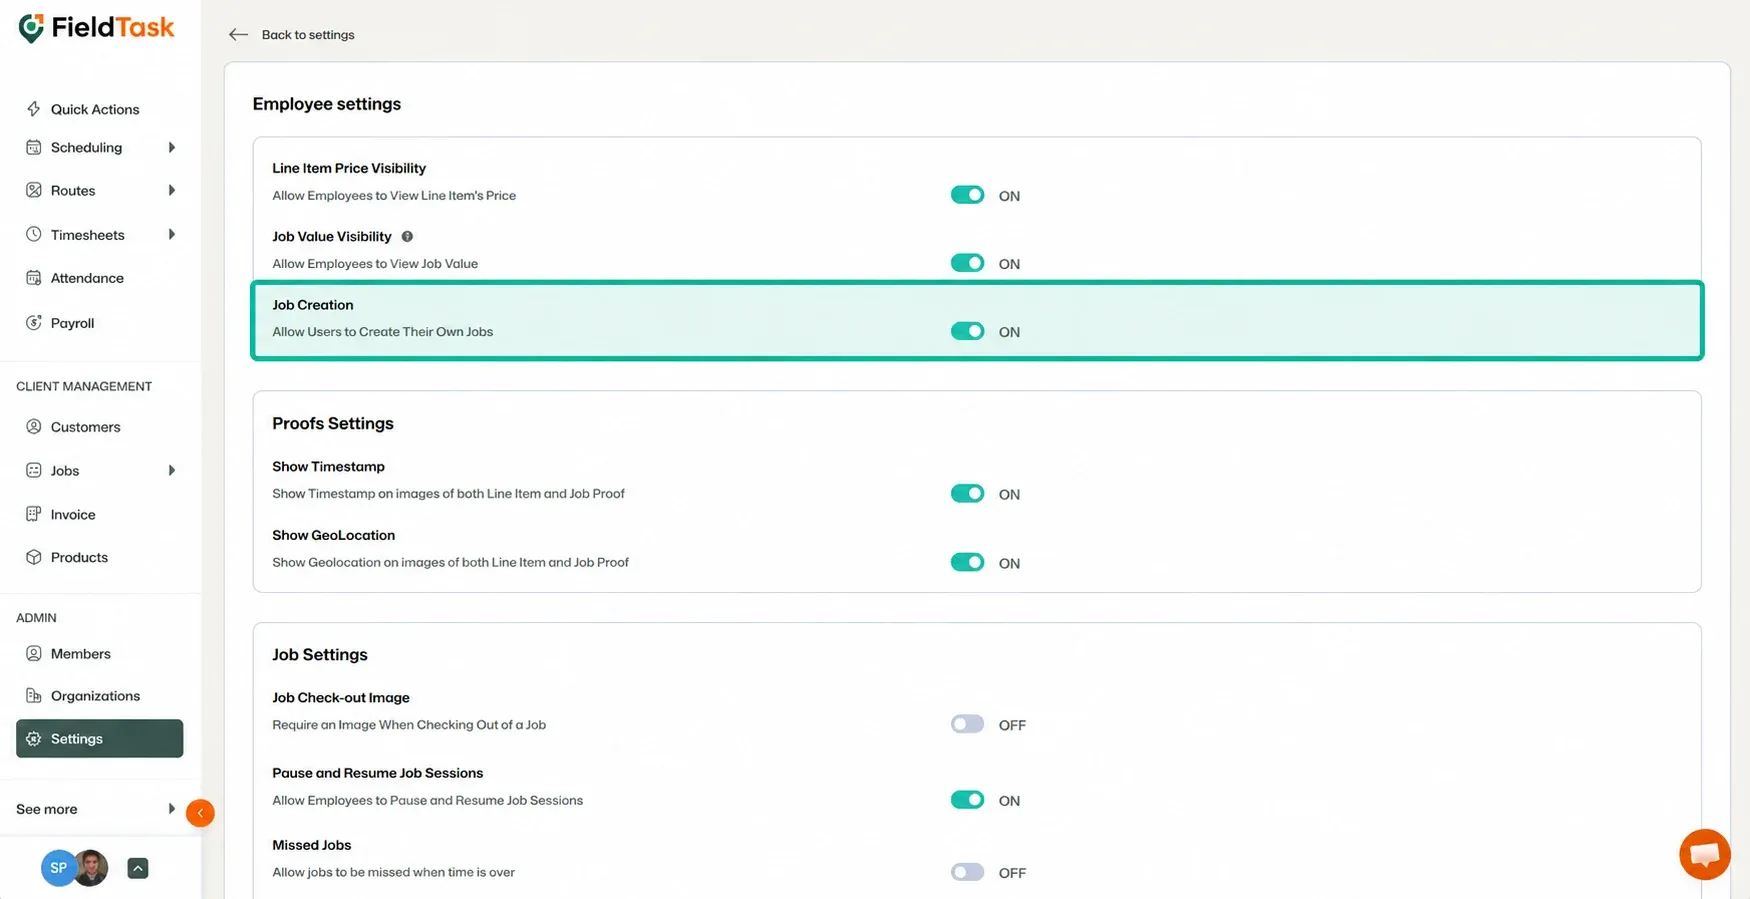Toggle Pause and Resume Job Sessions switch
1750x899 pixels.
[x=967, y=800]
